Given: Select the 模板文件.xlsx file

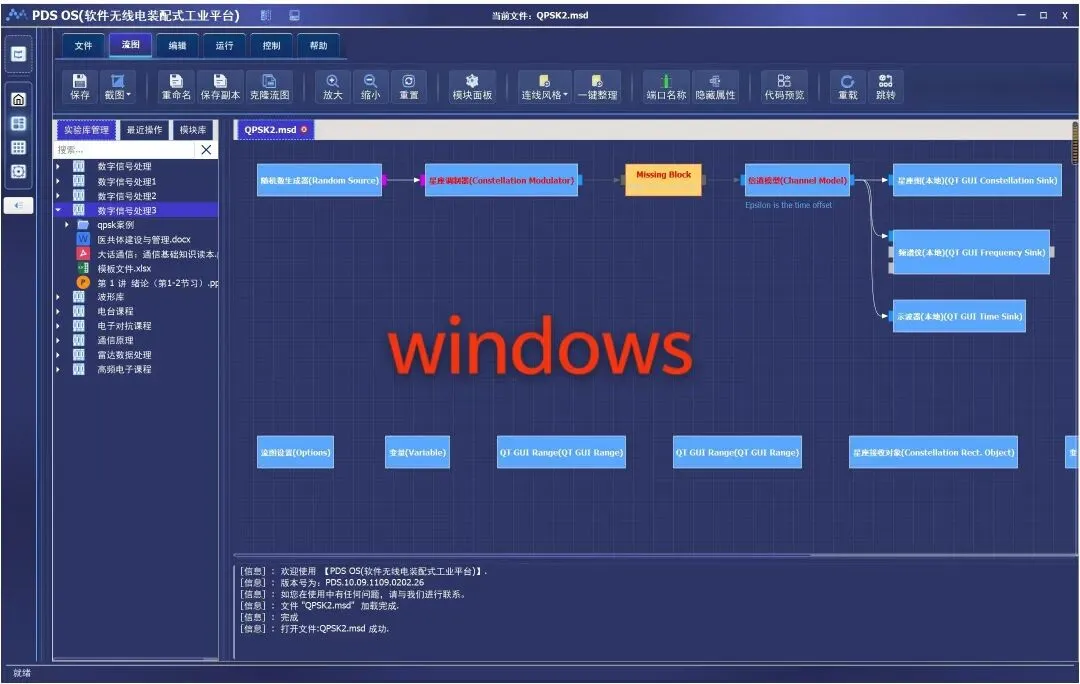Looking at the screenshot, I should tap(124, 269).
